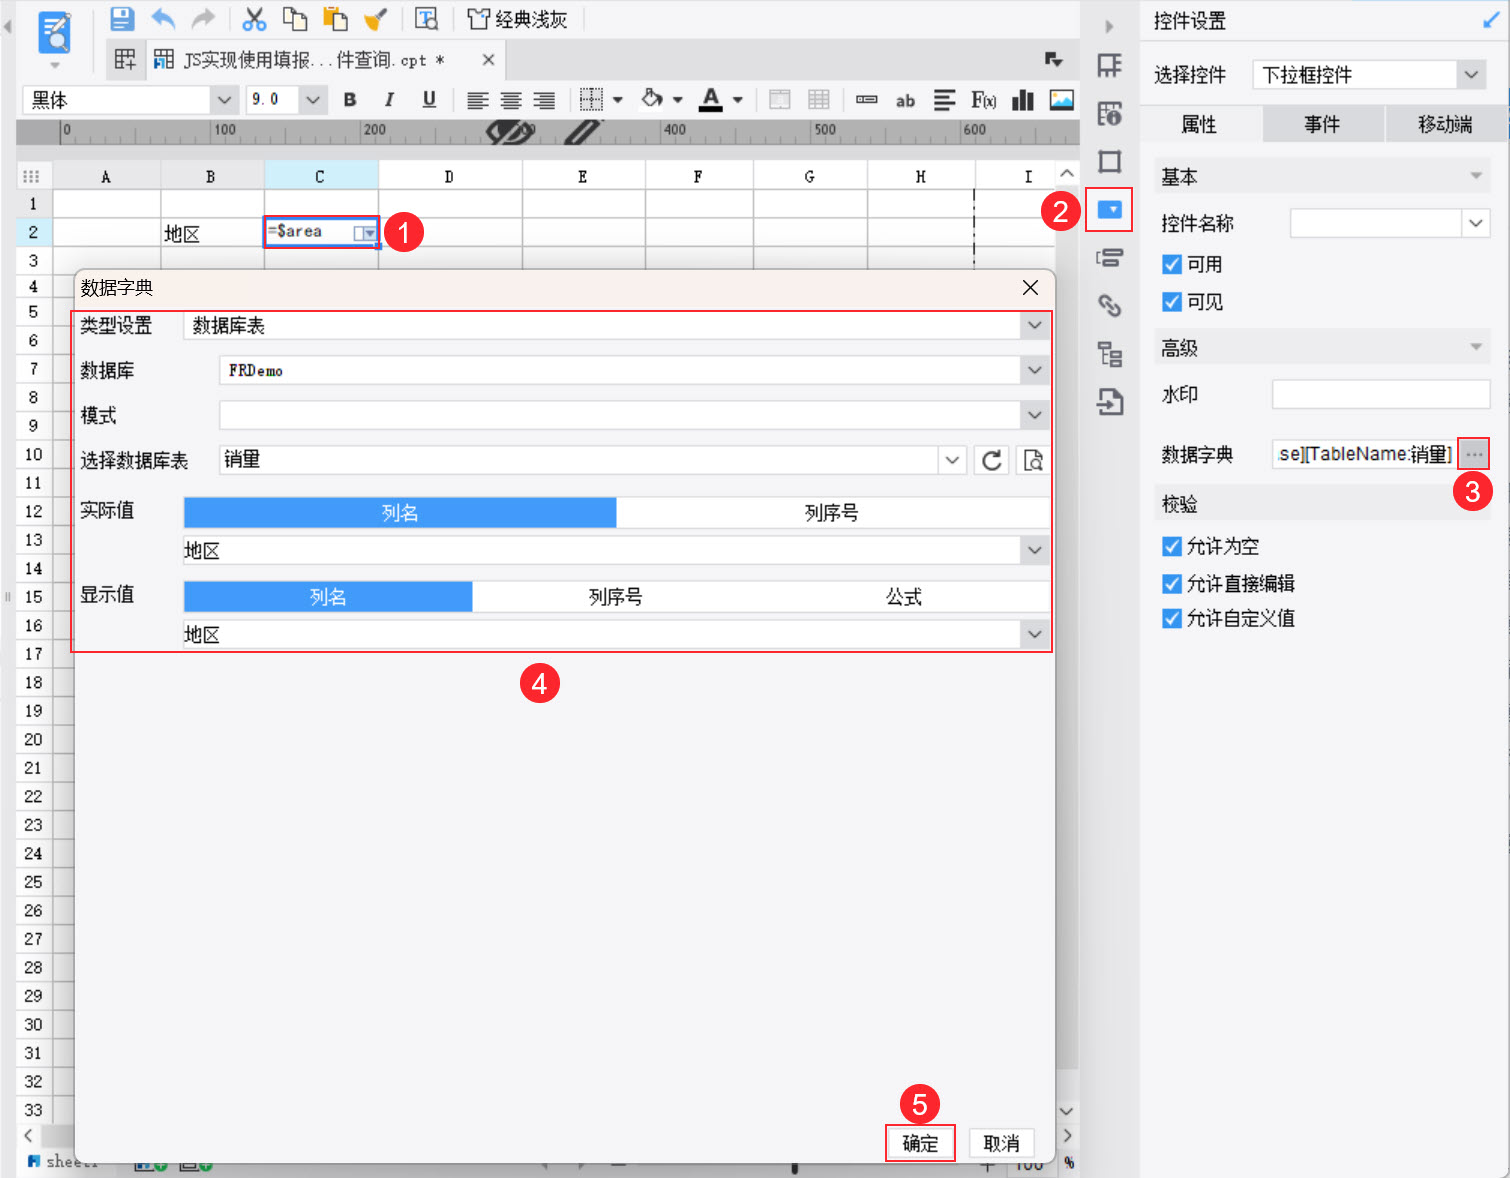This screenshot has height=1178, width=1510.
Task: Toggle the 允许自定义值 checkbox
Action: click(1172, 619)
